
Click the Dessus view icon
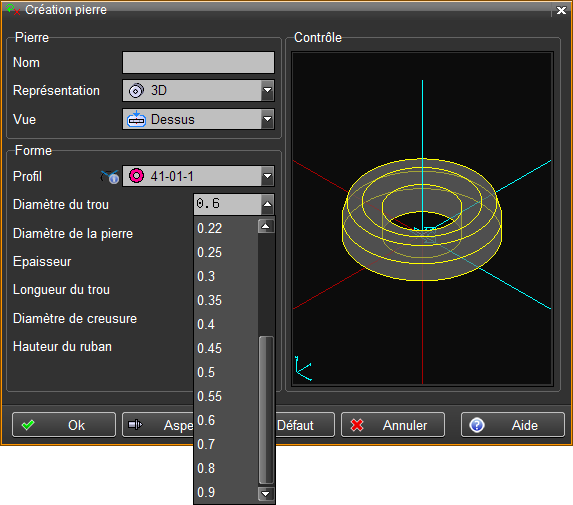pos(136,119)
